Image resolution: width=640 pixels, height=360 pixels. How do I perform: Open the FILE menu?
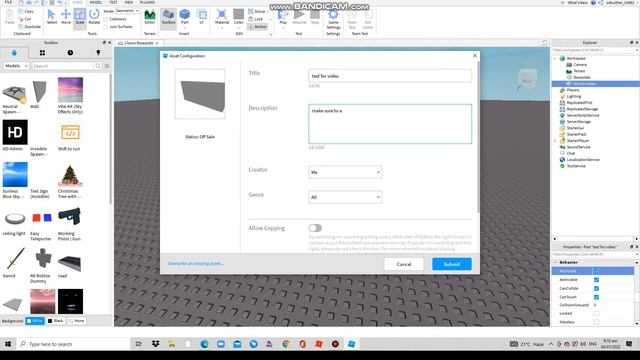[x=8, y=2]
